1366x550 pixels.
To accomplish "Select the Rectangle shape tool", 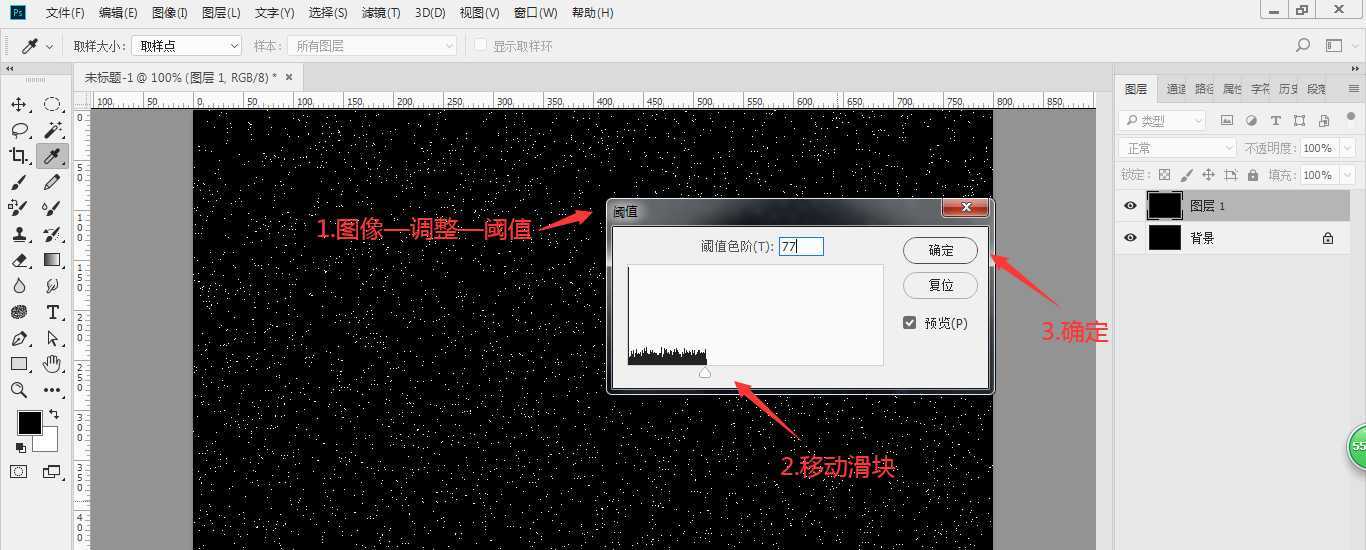I will (x=19, y=364).
